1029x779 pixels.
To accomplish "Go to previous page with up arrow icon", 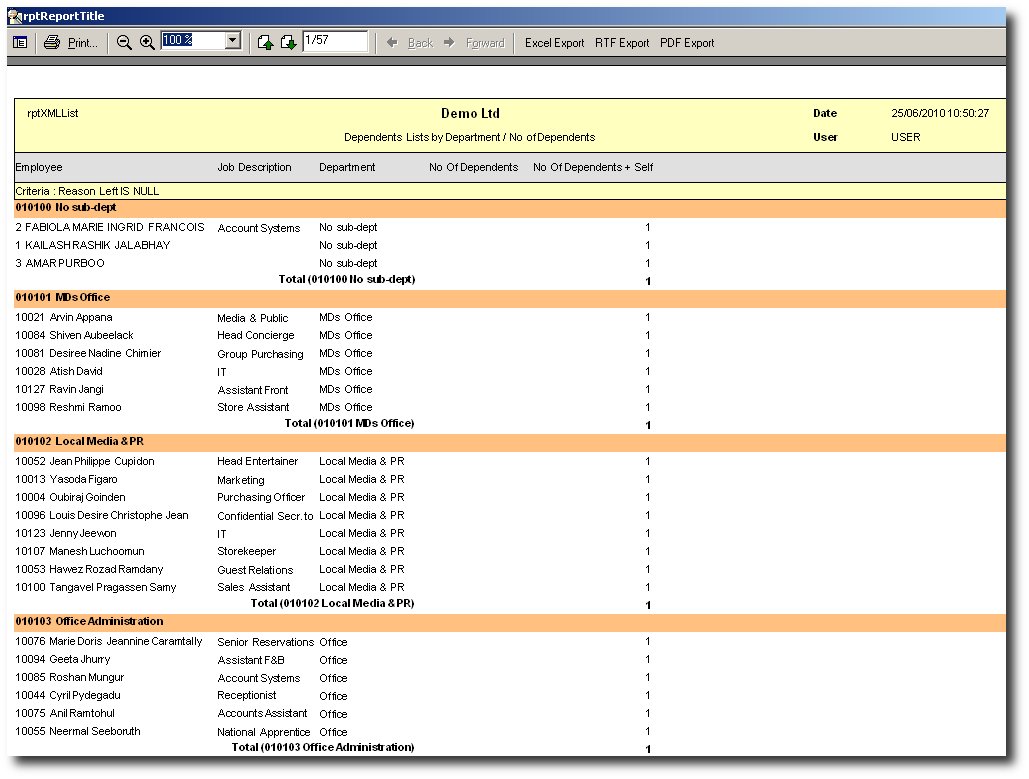I will click(265, 42).
